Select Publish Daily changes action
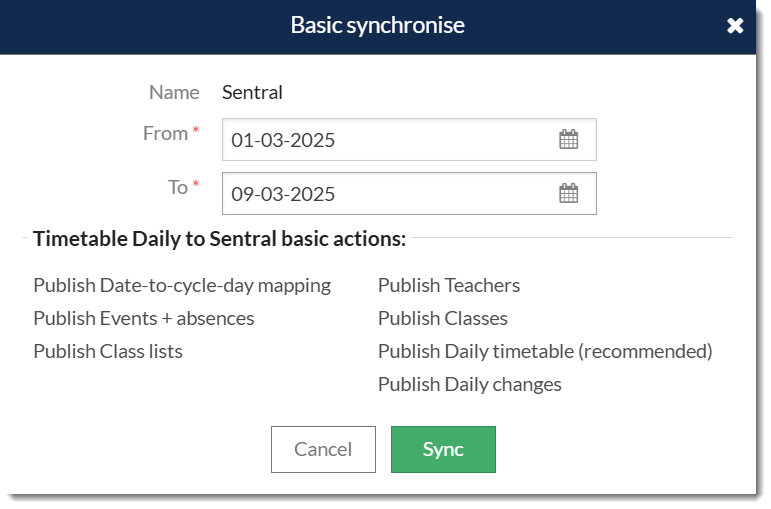The image size is (771, 509). (x=470, y=385)
